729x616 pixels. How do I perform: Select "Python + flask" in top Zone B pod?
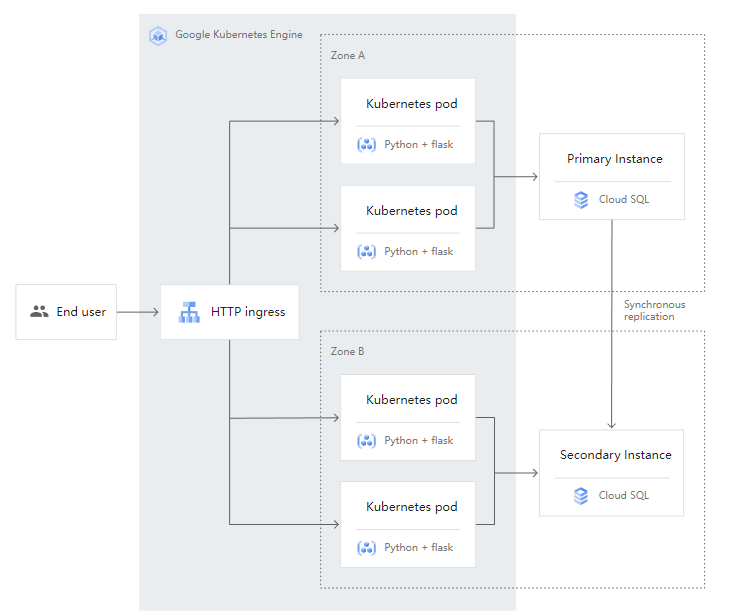pyautogui.click(x=418, y=440)
